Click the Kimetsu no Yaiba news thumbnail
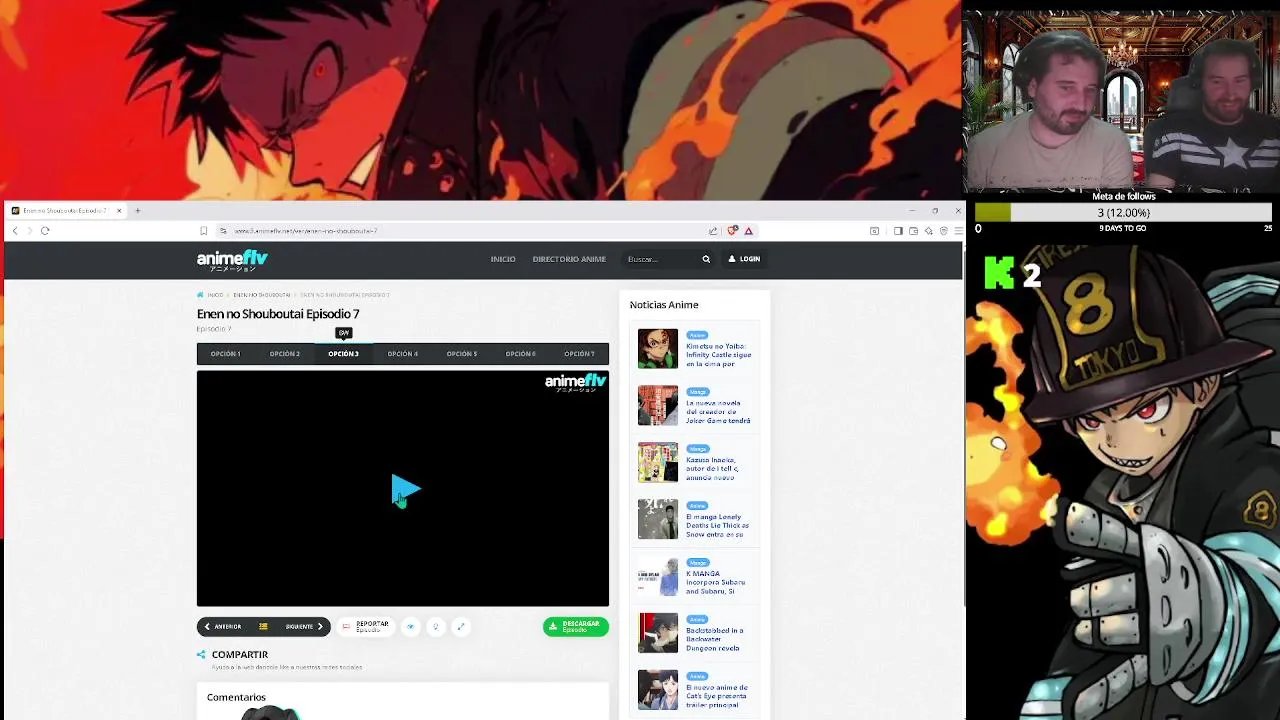Screen dimensions: 1280x720 (x=658, y=349)
